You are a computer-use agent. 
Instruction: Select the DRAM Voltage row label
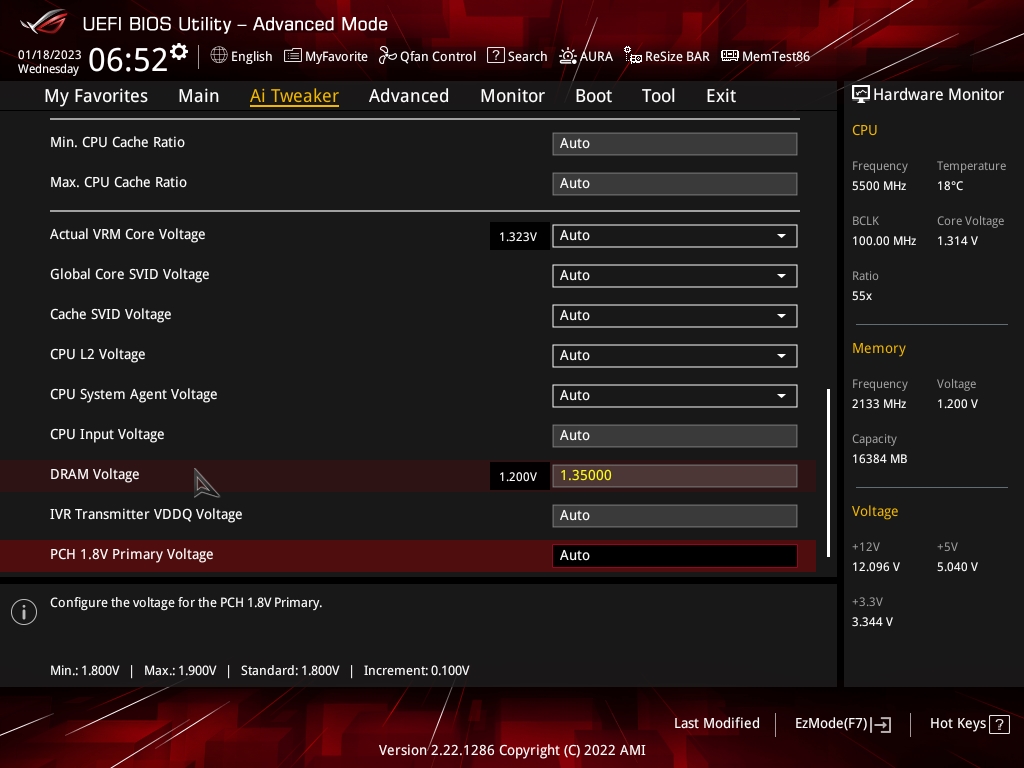coord(95,475)
